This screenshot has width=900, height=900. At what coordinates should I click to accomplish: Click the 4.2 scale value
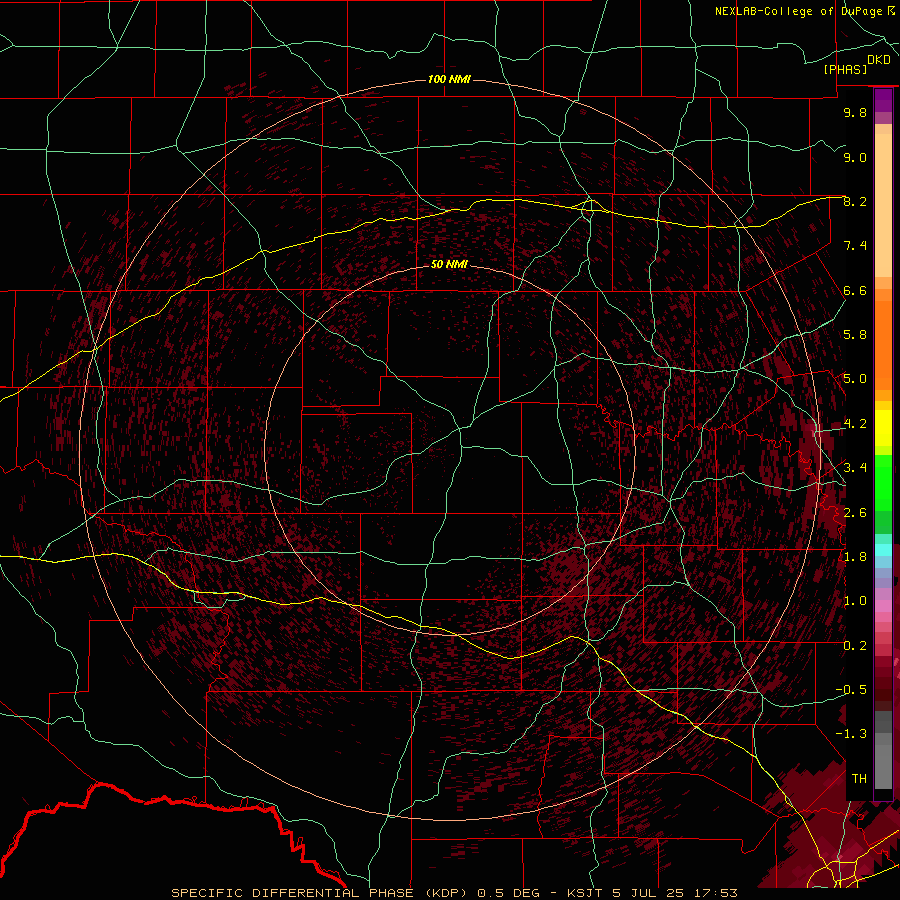[x=855, y=424]
